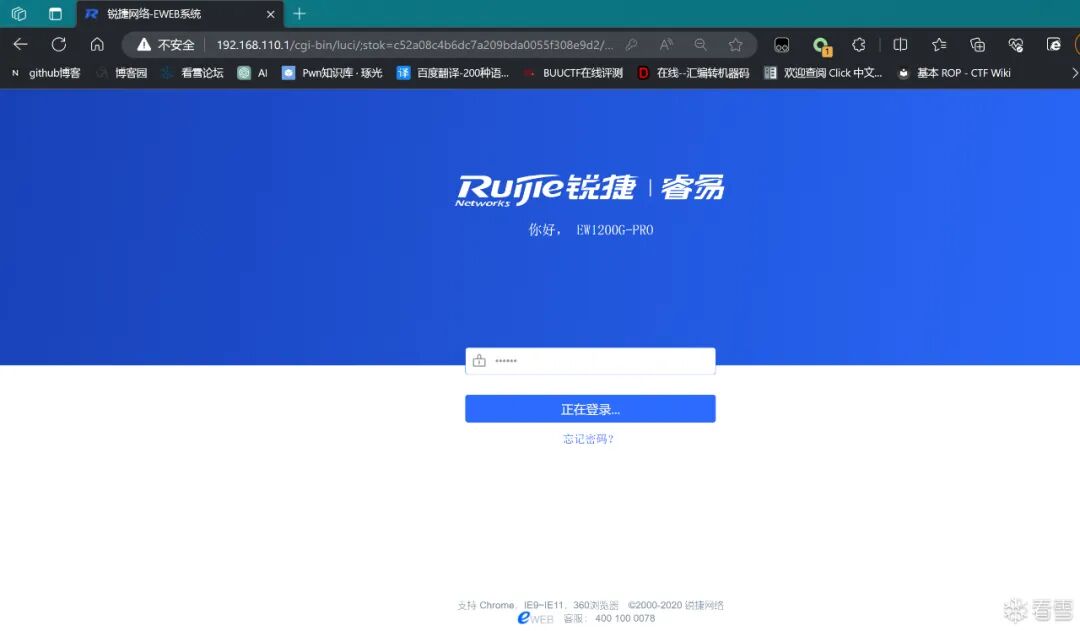Open the github博客 bookmark
The image size is (1080, 631).
[46, 73]
